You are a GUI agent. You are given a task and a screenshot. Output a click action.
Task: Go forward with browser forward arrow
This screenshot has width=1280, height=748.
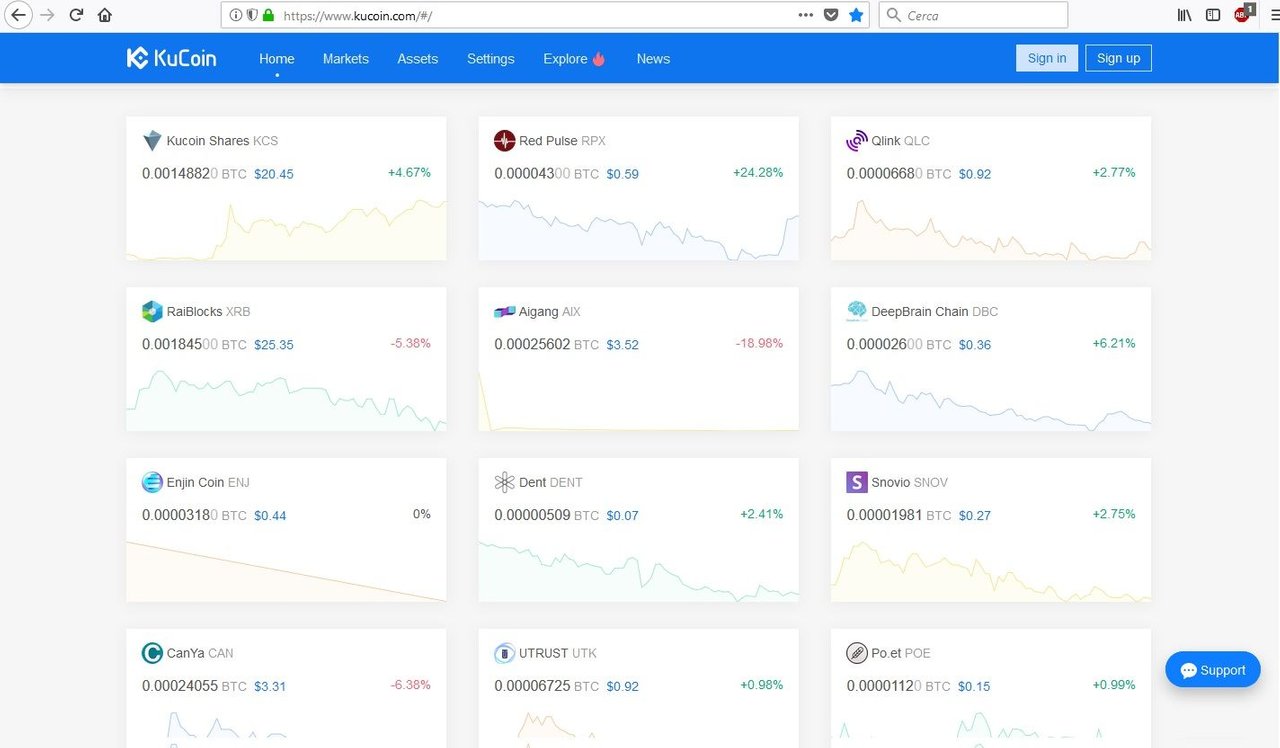[47, 15]
